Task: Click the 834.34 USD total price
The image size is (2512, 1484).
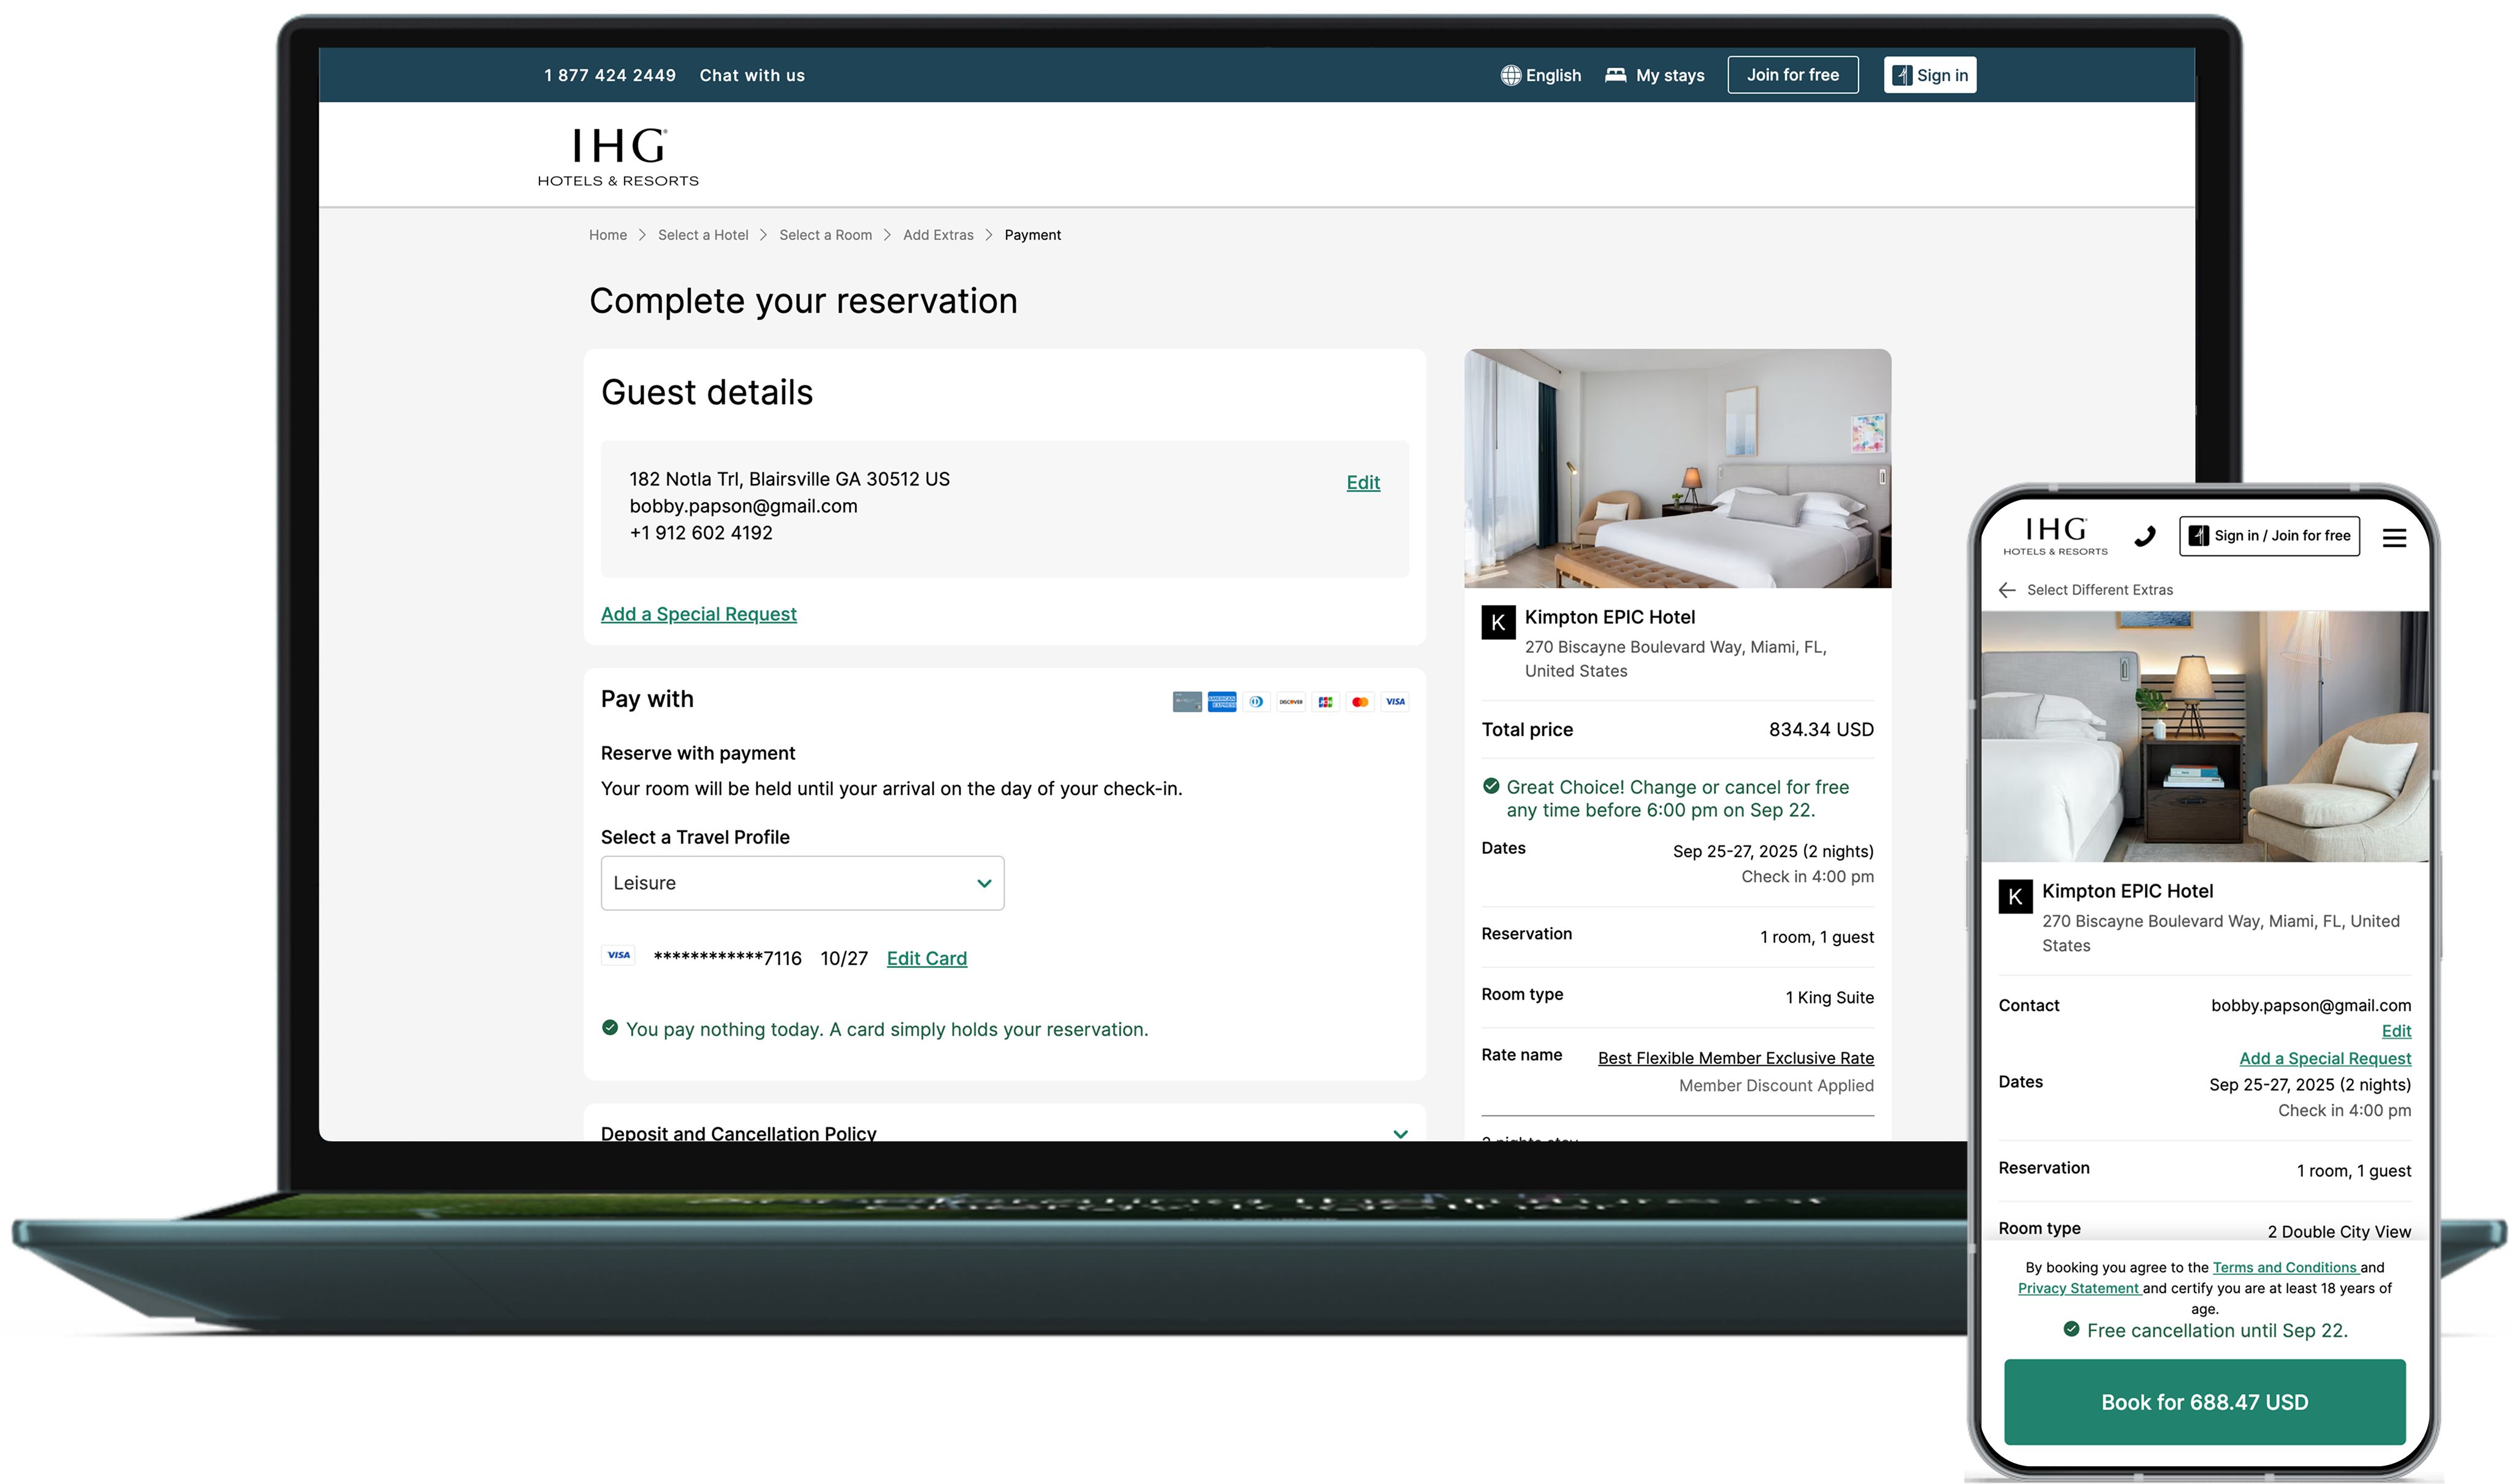Action: (x=1820, y=730)
